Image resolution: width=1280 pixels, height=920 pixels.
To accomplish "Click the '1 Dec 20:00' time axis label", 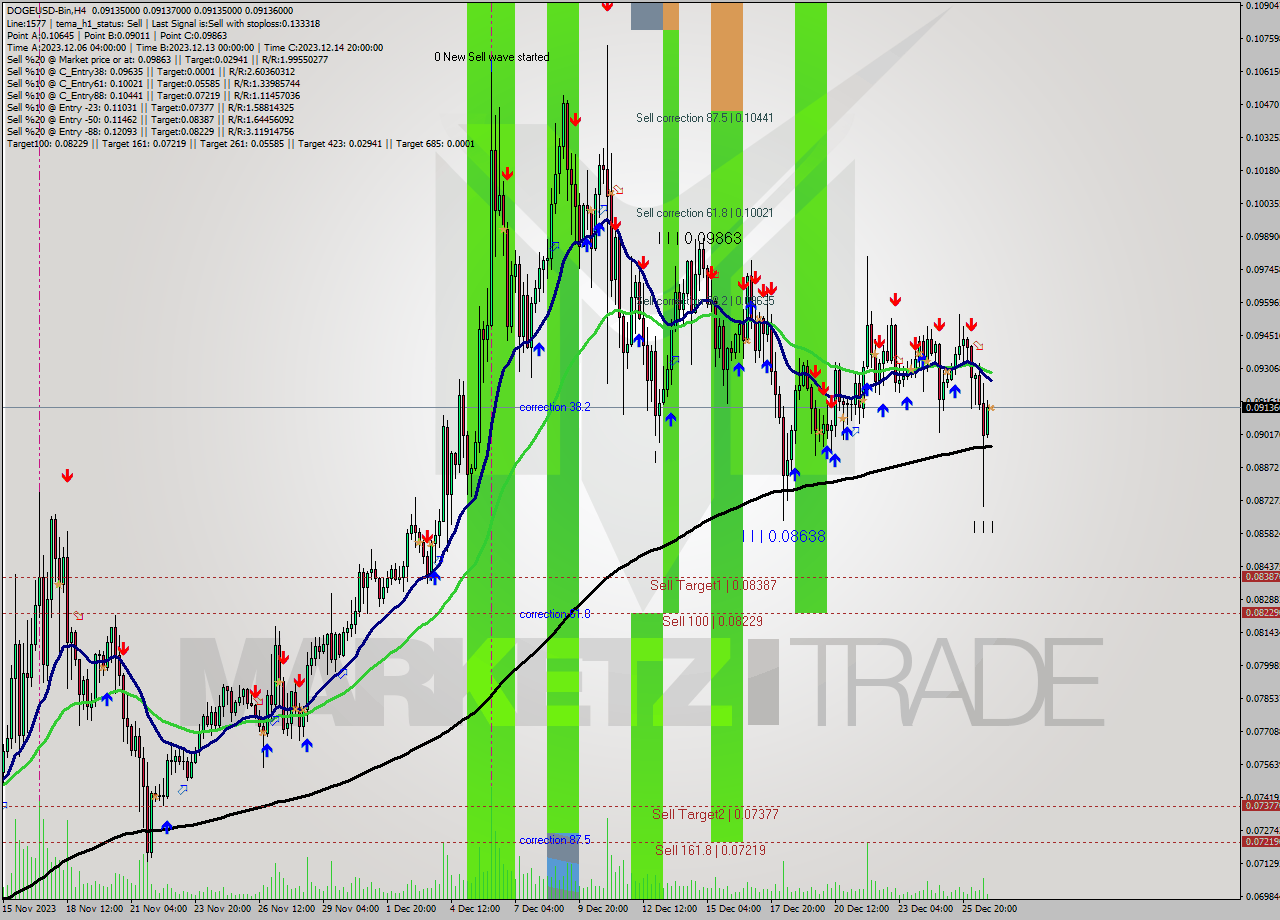I will [412, 909].
